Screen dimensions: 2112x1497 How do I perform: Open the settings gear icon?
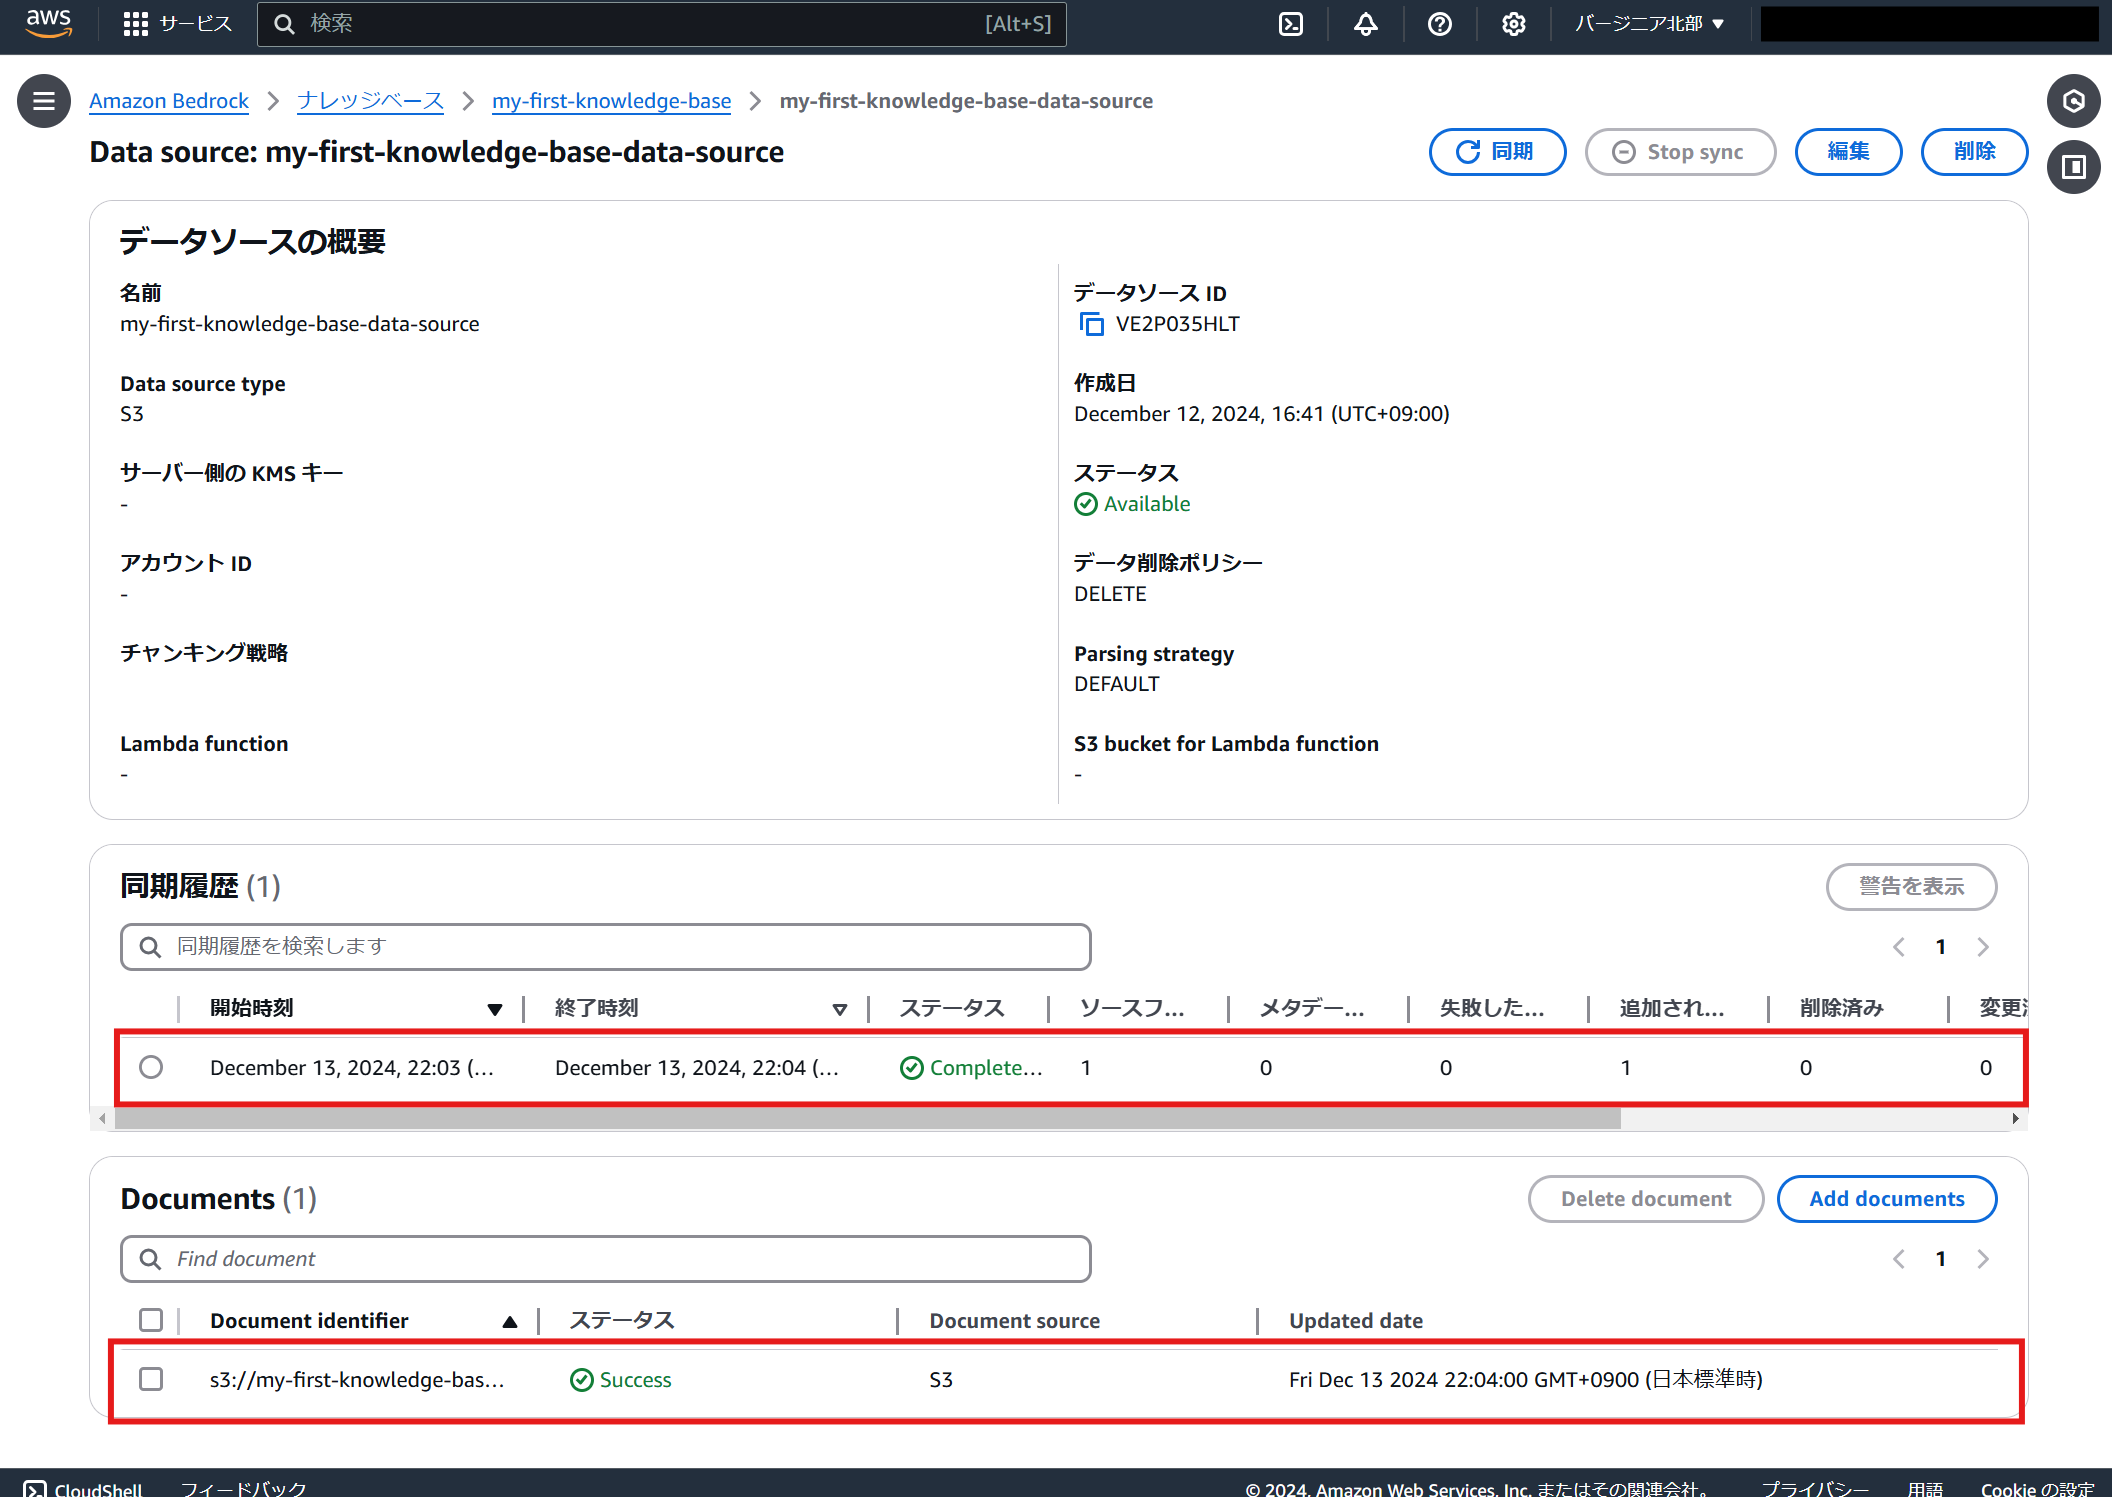[x=1513, y=24]
